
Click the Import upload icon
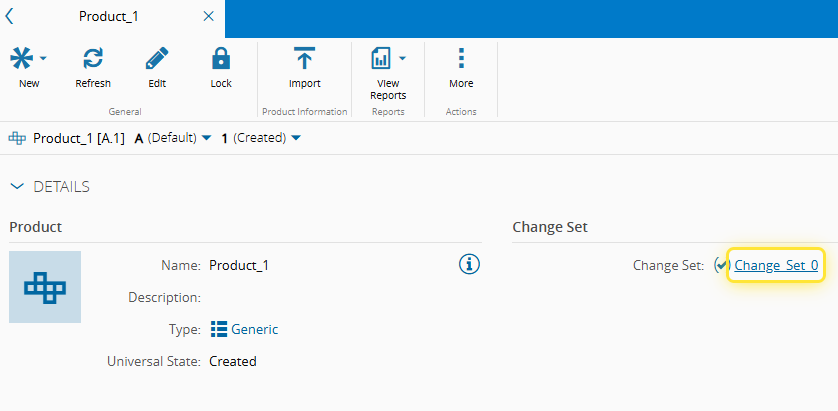point(304,58)
